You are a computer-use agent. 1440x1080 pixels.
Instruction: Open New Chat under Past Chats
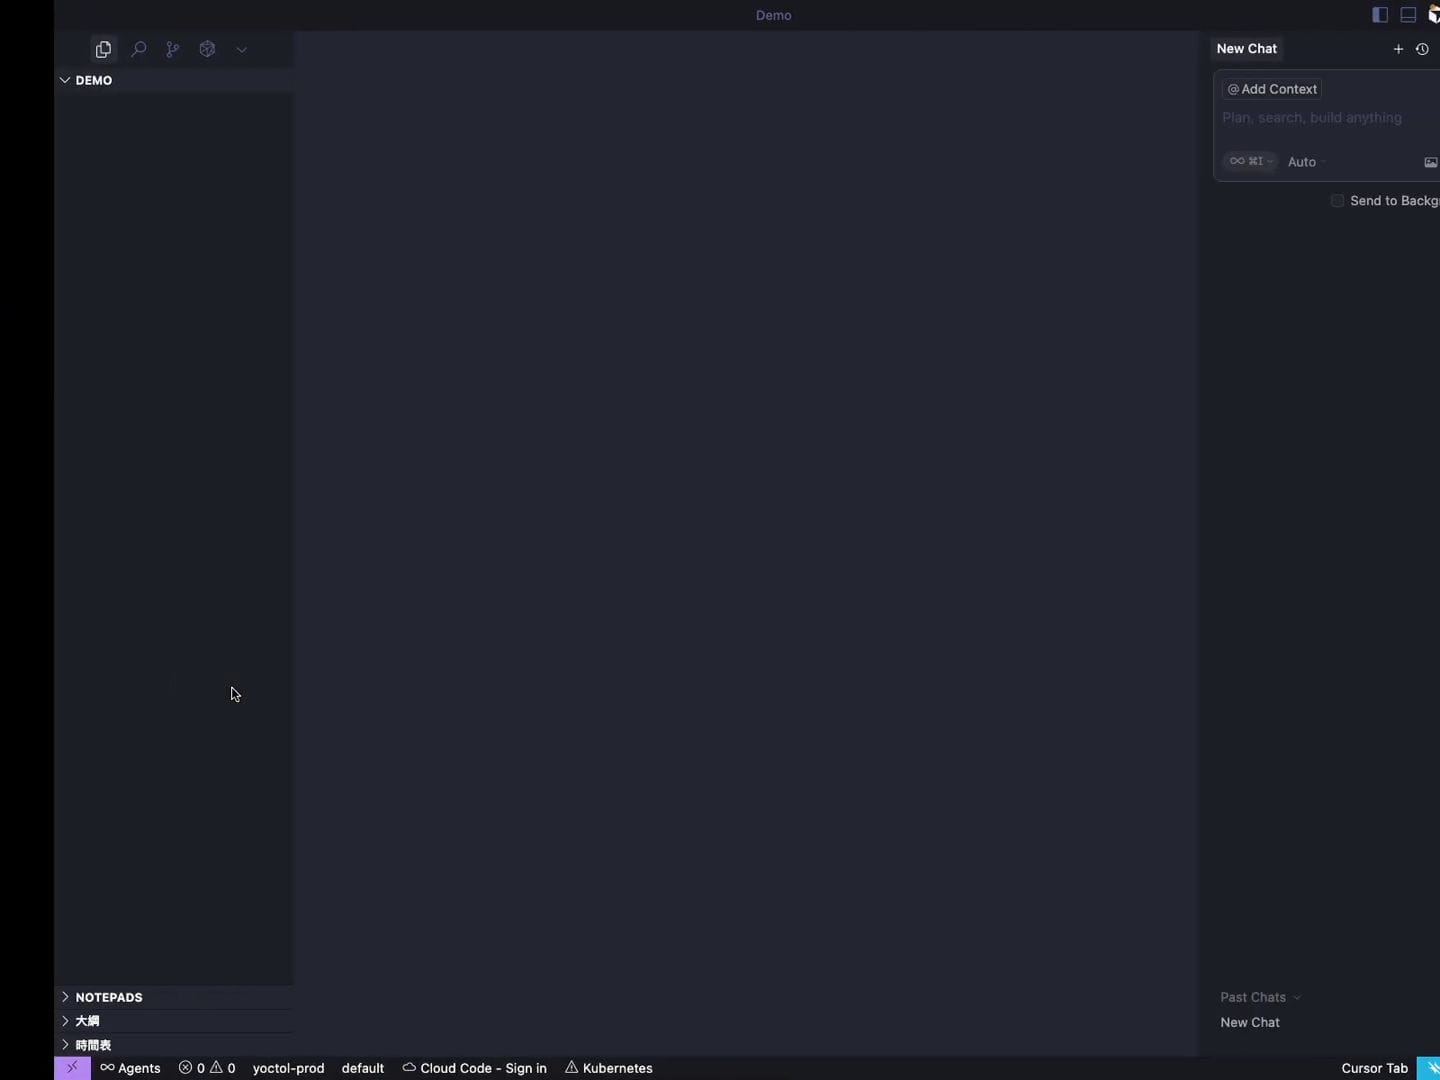pyautogui.click(x=1249, y=1022)
